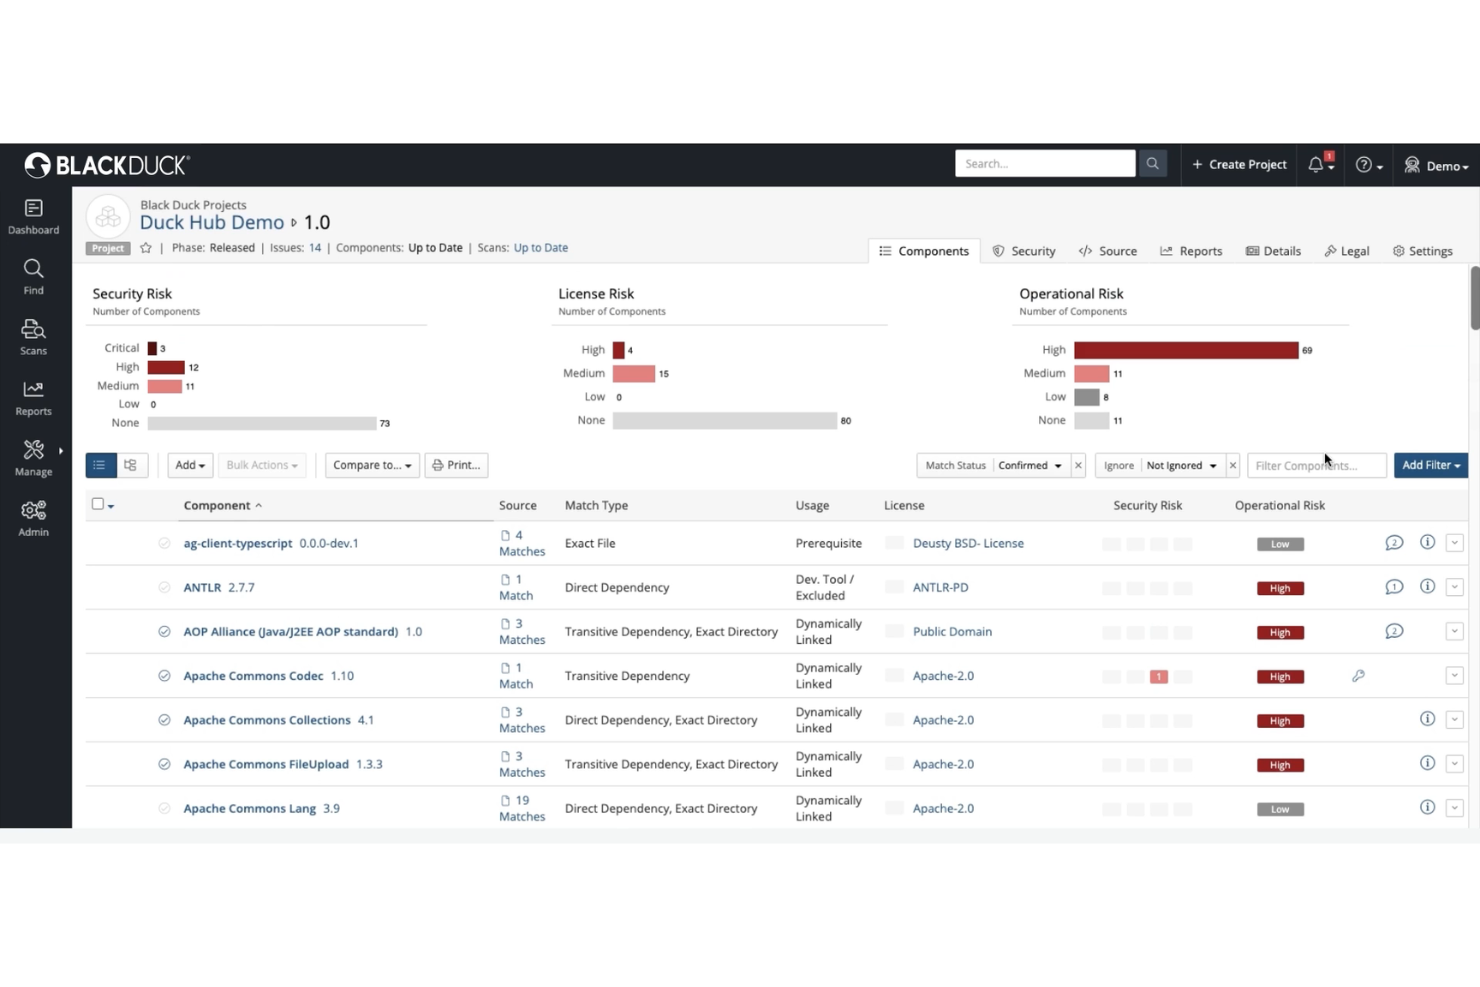Switch to the Security tab

(x=1024, y=251)
